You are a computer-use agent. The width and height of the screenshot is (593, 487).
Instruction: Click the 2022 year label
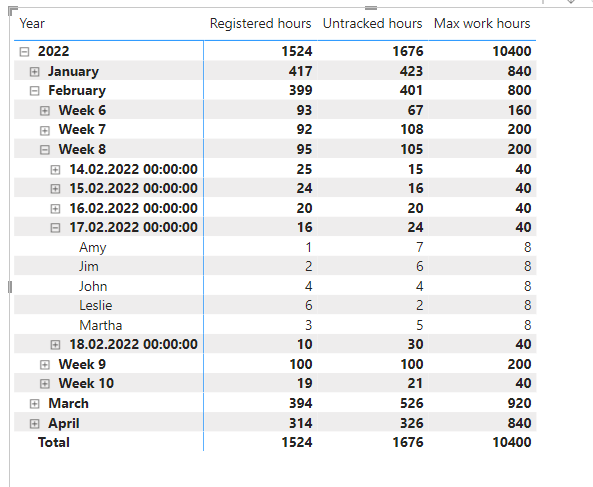point(53,51)
